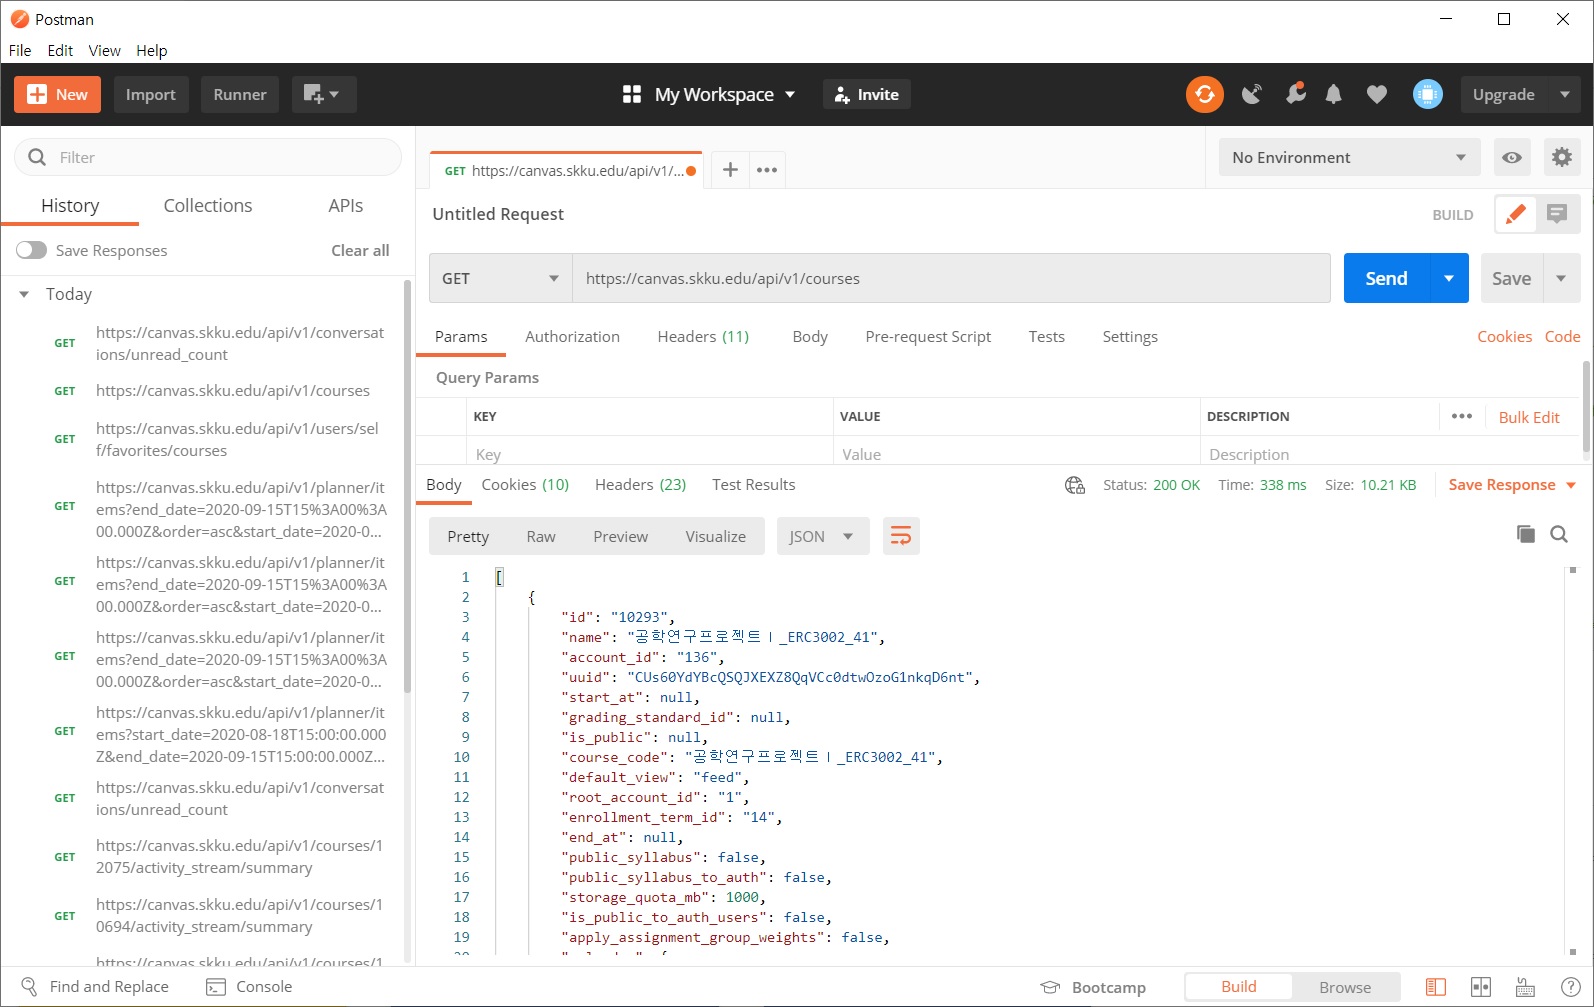Open the request Headers (11) tab
Image resolution: width=1594 pixels, height=1007 pixels.
703,336
